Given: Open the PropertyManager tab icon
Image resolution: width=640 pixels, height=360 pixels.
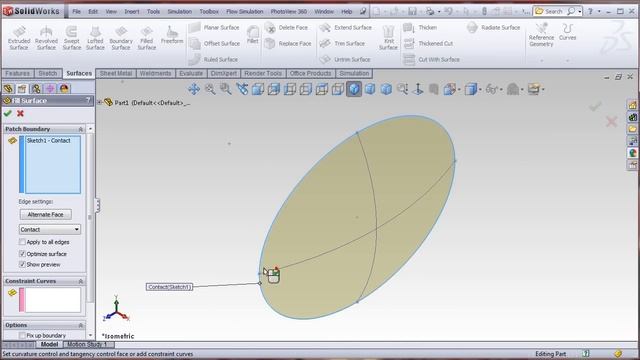Looking at the screenshot, I should pyautogui.click(x=22, y=89).
